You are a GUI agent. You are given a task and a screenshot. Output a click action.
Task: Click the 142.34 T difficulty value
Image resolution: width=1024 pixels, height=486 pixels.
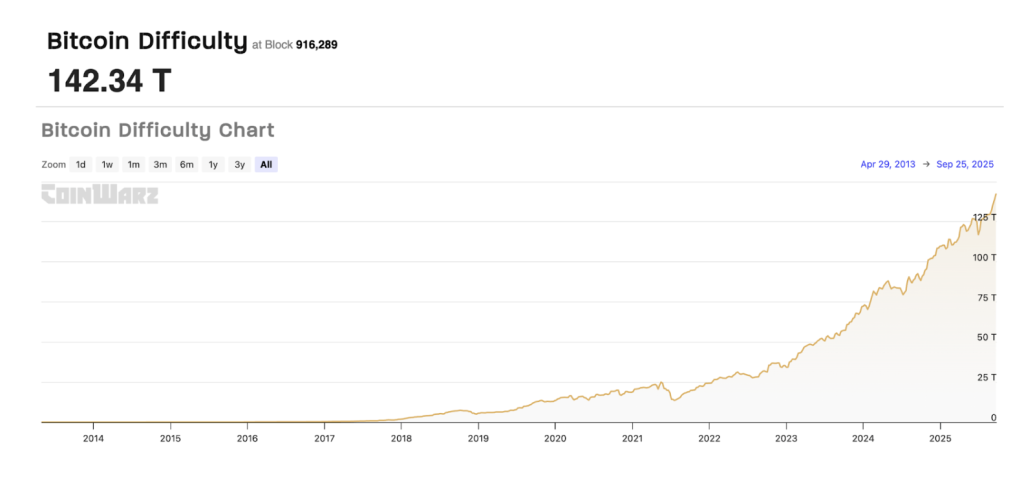[110, 81]
